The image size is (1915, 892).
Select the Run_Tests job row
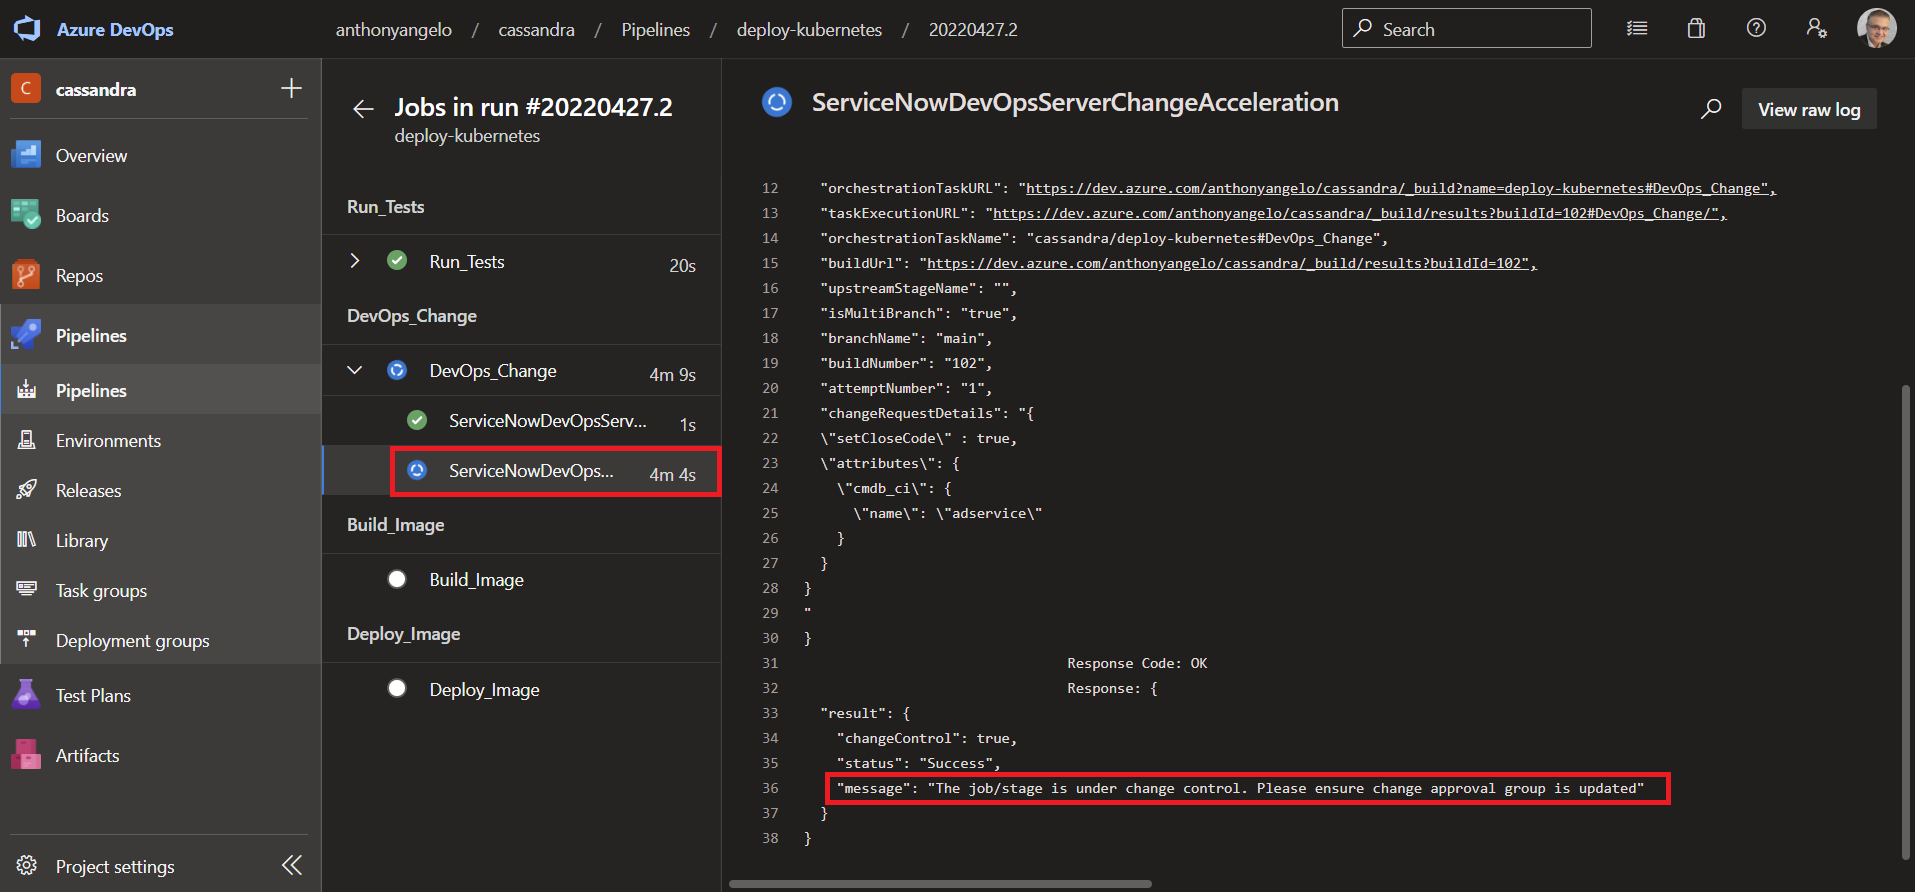click(521, 262)
